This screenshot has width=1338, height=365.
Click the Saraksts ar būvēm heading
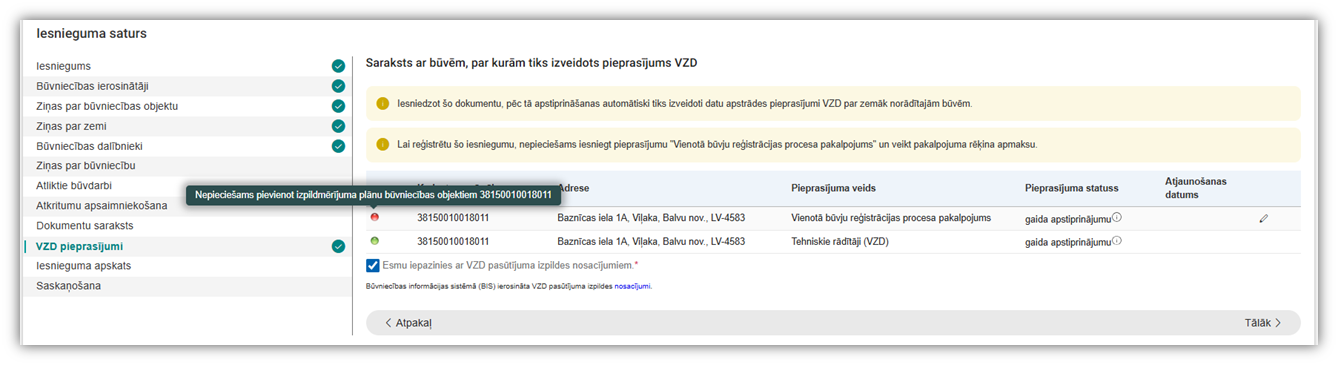[x=531, y=62]
